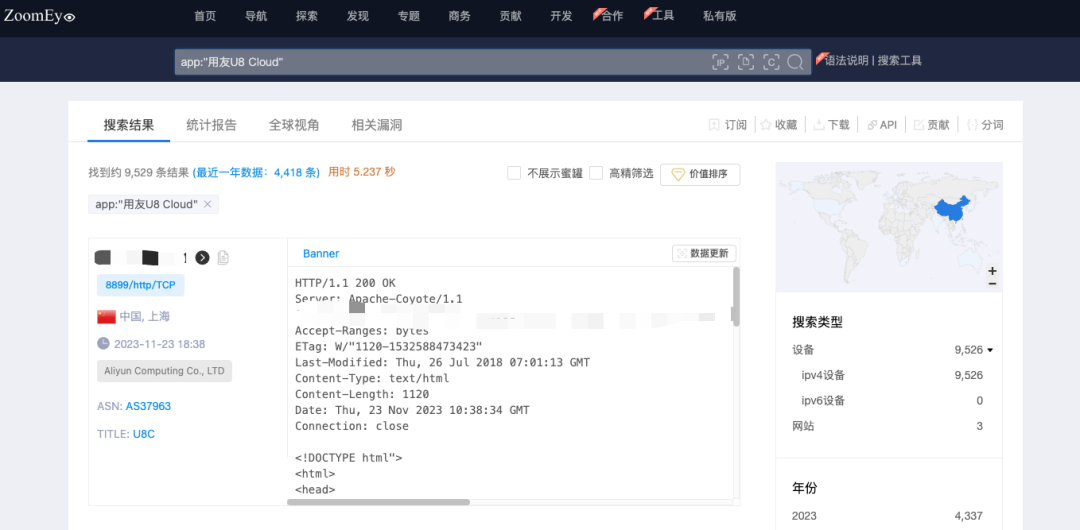Click the 分词 braces icon

click(972, 125)
